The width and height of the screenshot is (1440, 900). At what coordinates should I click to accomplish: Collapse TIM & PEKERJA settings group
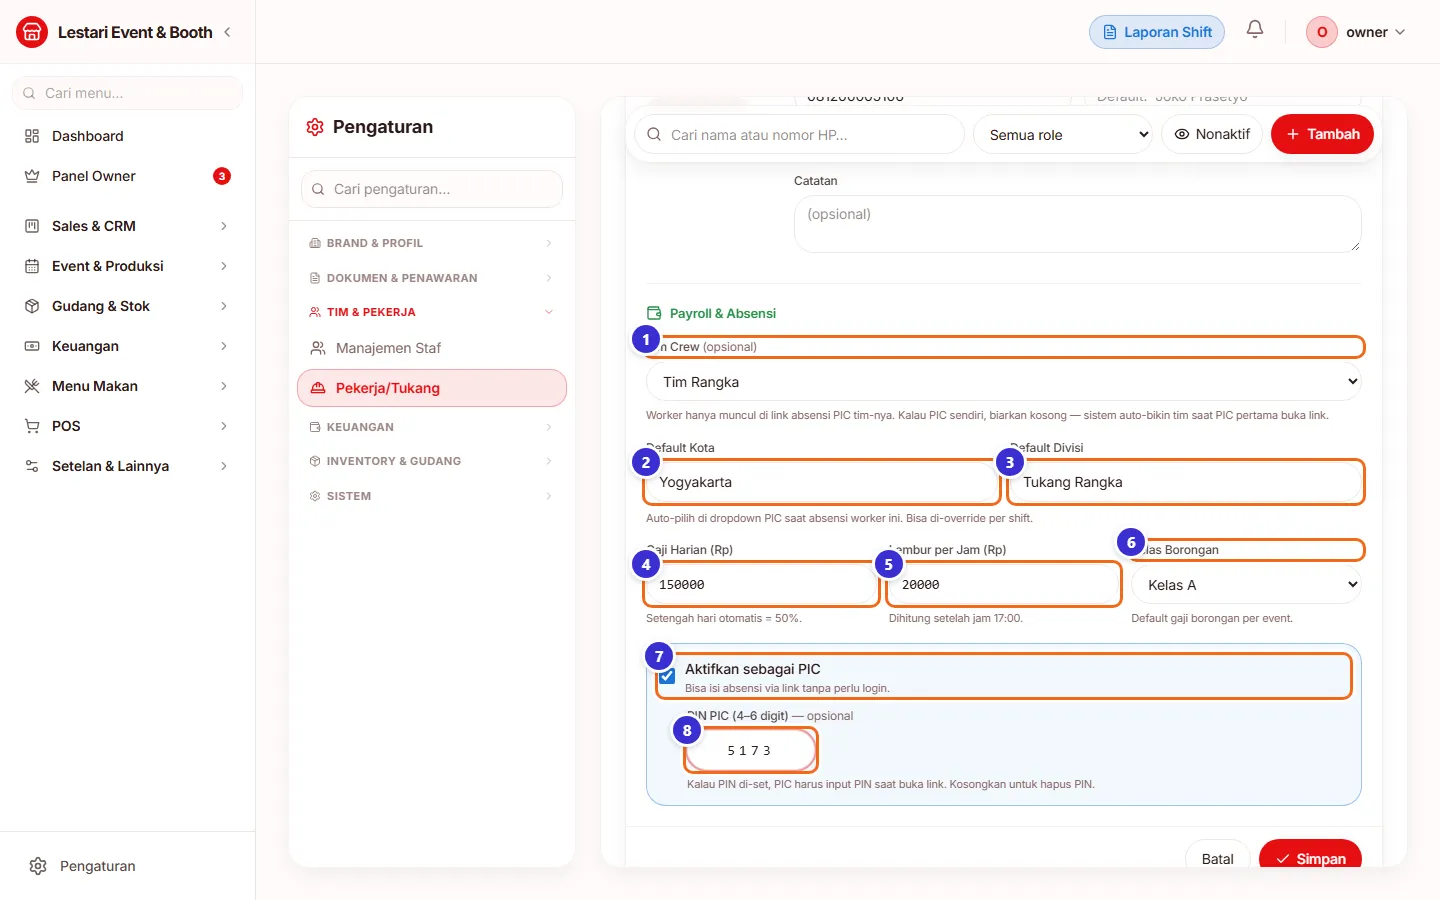[x=432, y=312]
